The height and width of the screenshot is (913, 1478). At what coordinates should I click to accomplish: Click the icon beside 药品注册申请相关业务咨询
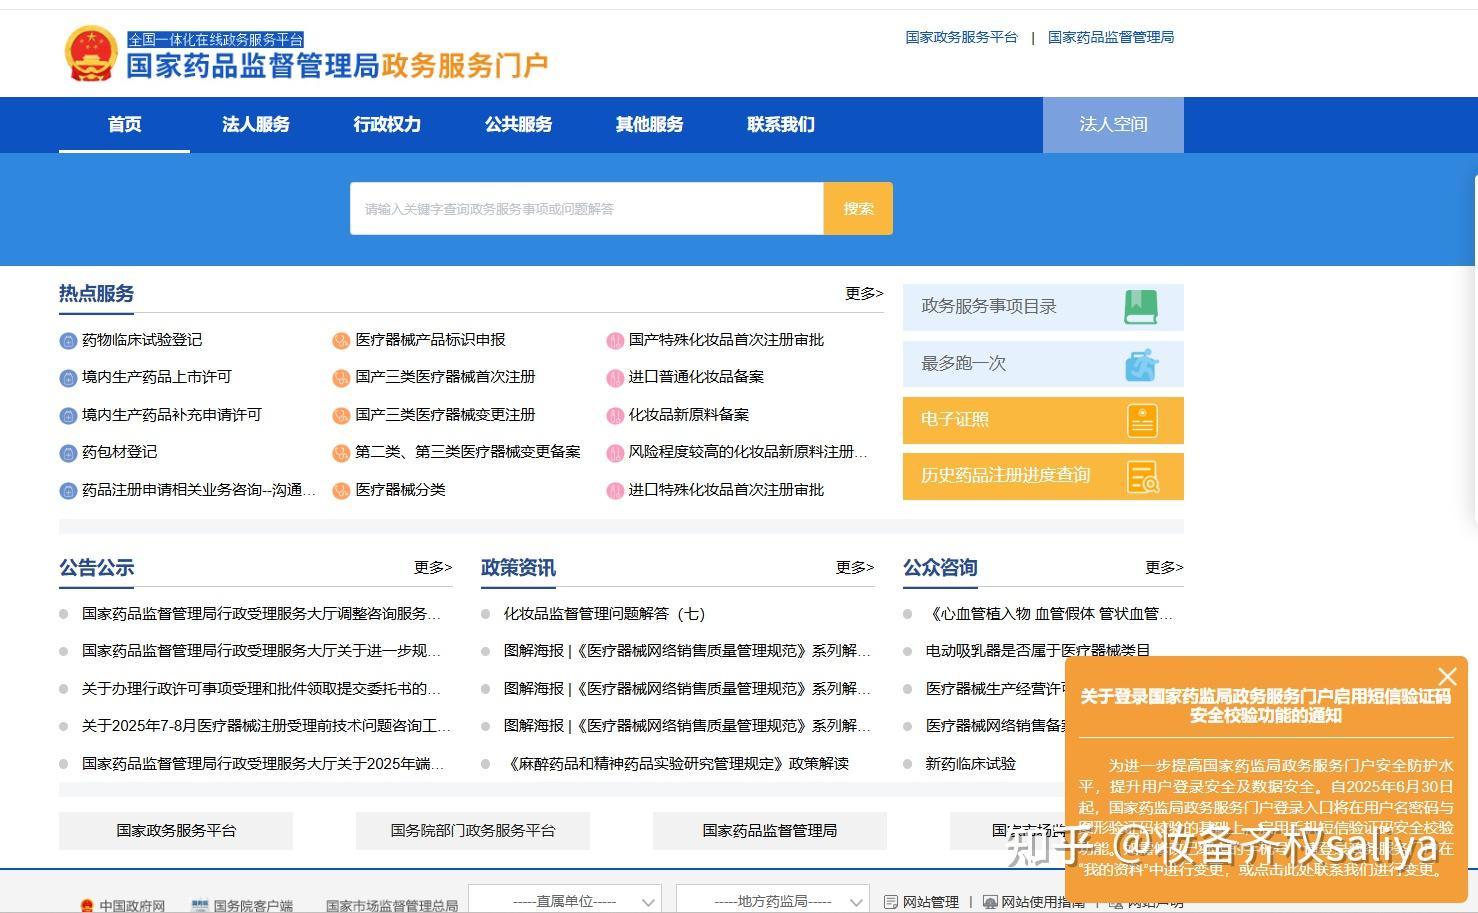pos(68,491)
